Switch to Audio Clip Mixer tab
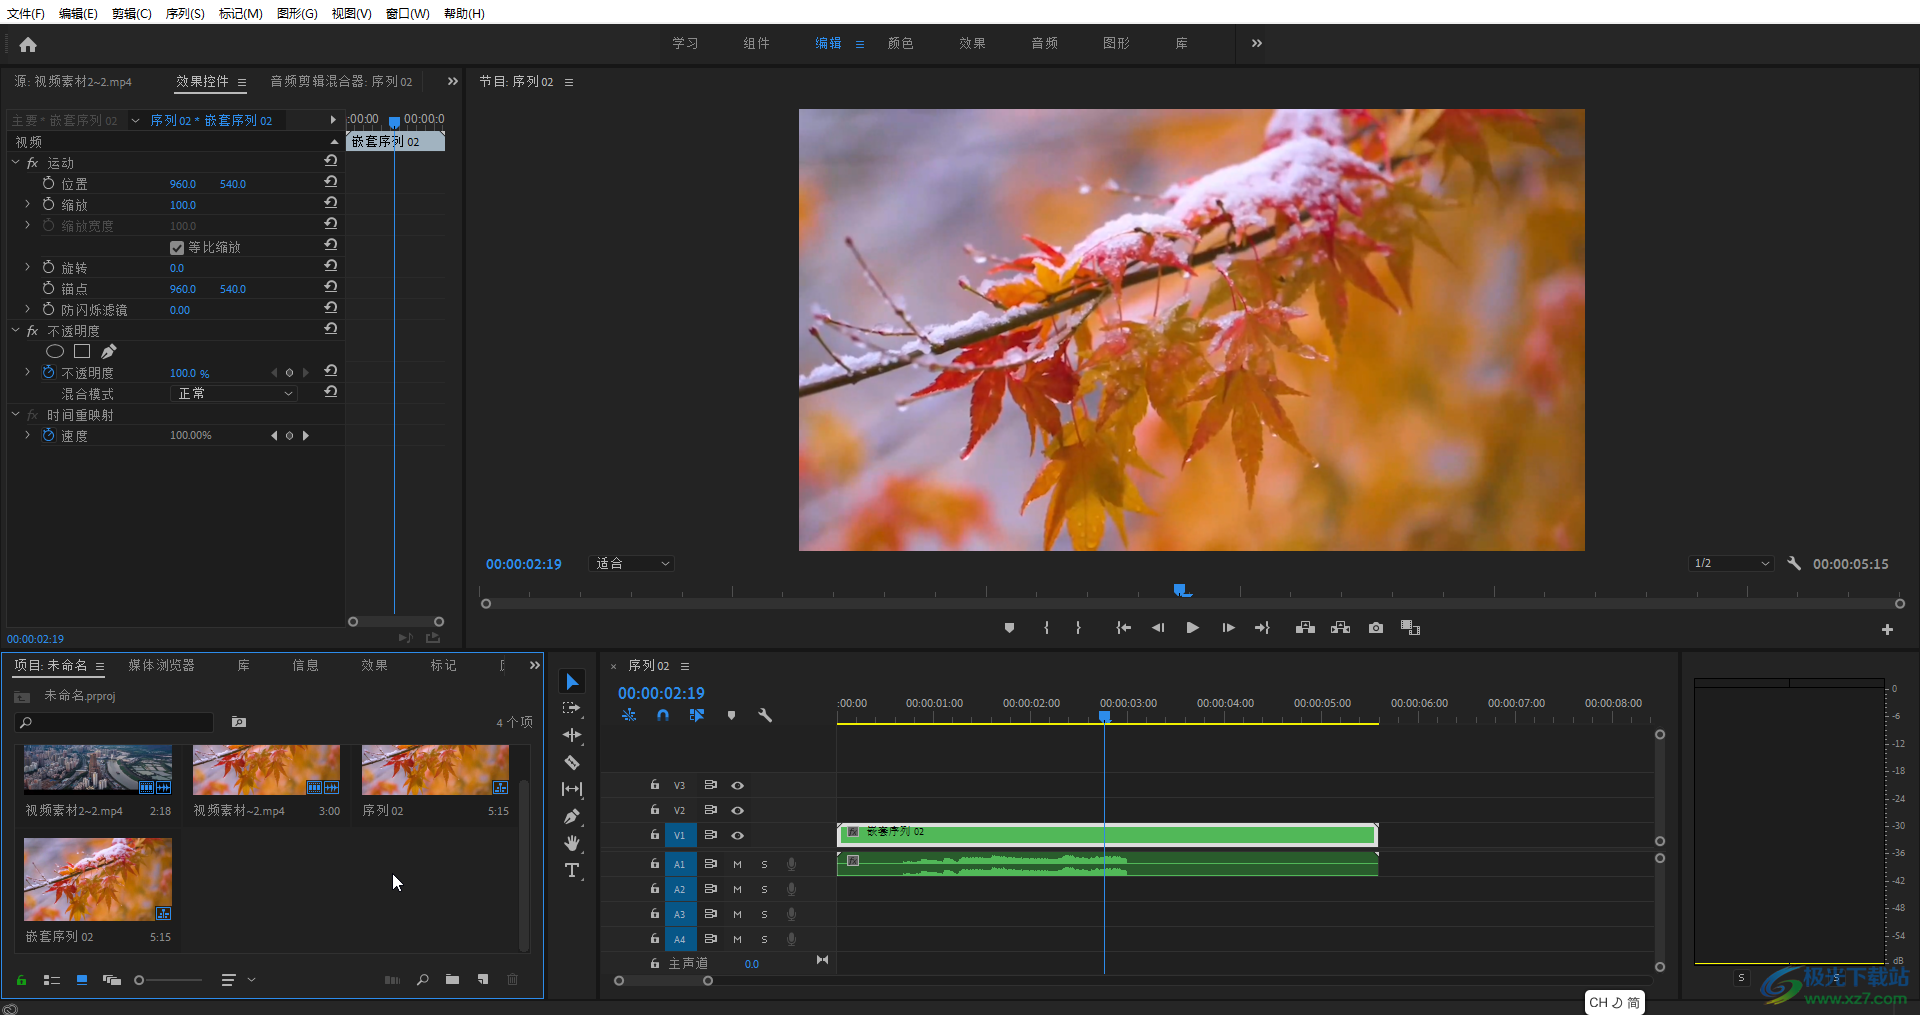 coord(341,81)
